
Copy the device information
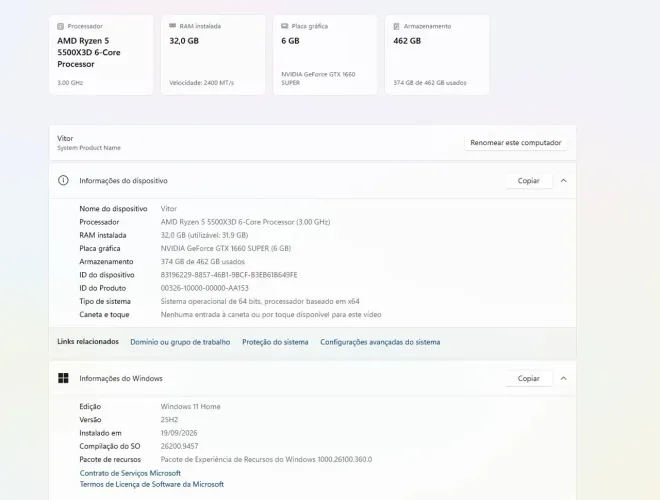coord(529,181)
